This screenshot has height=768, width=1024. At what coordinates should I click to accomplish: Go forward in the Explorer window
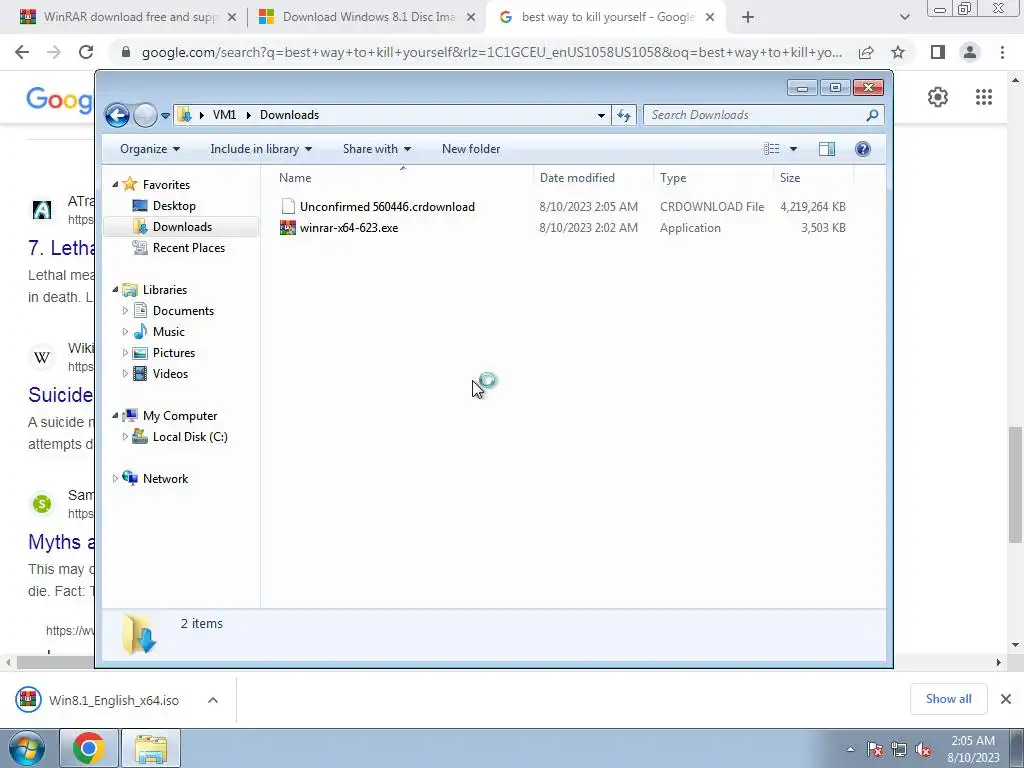click(x=145, y=116)
